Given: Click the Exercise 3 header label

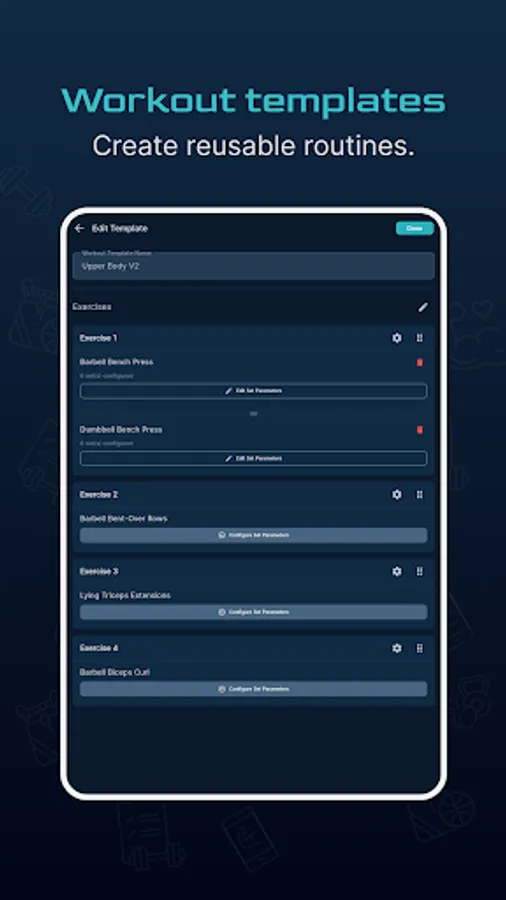Looking at the screenshot, I should pyautogui.click(x=99, y=571).
